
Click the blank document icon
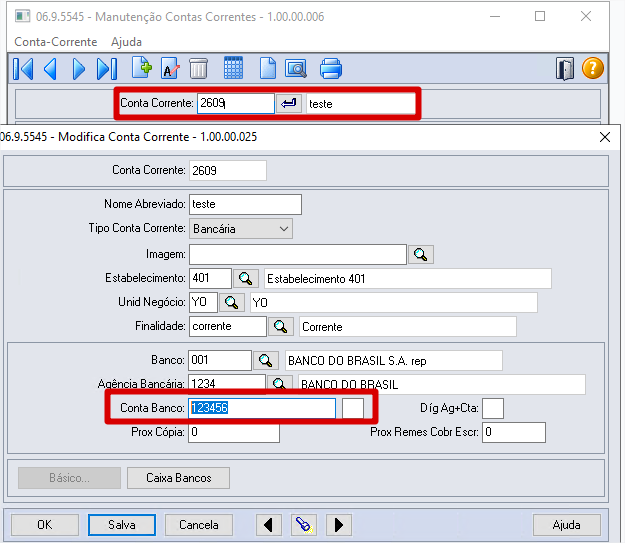point(267,68)
